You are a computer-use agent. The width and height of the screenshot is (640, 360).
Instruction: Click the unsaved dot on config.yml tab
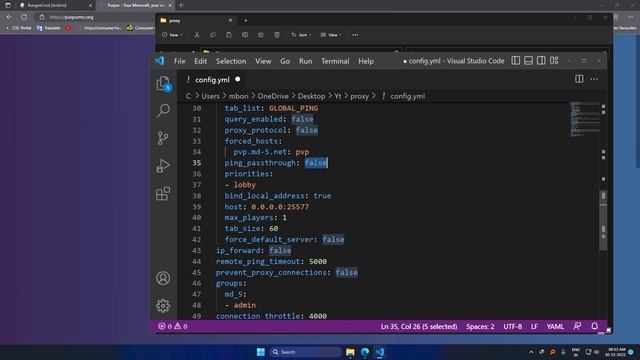(238, 79)
